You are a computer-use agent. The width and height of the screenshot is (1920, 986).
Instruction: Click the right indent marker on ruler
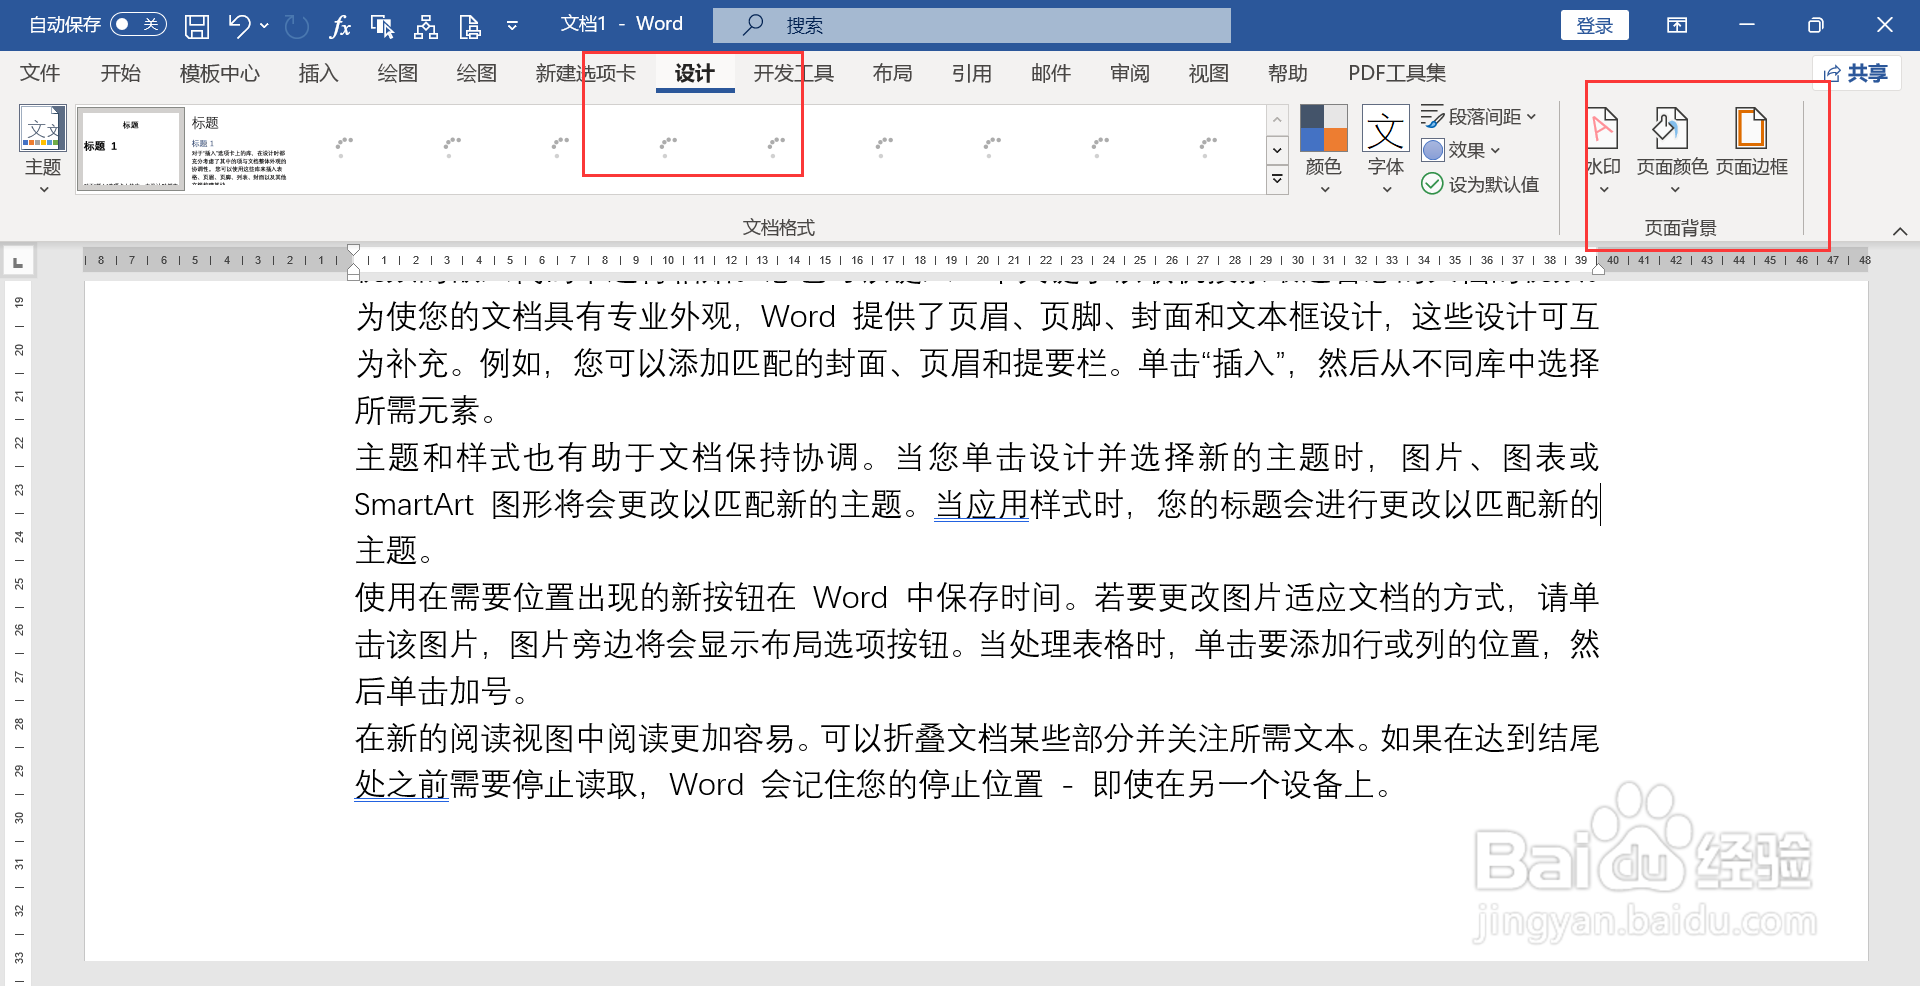point(1599,268)
